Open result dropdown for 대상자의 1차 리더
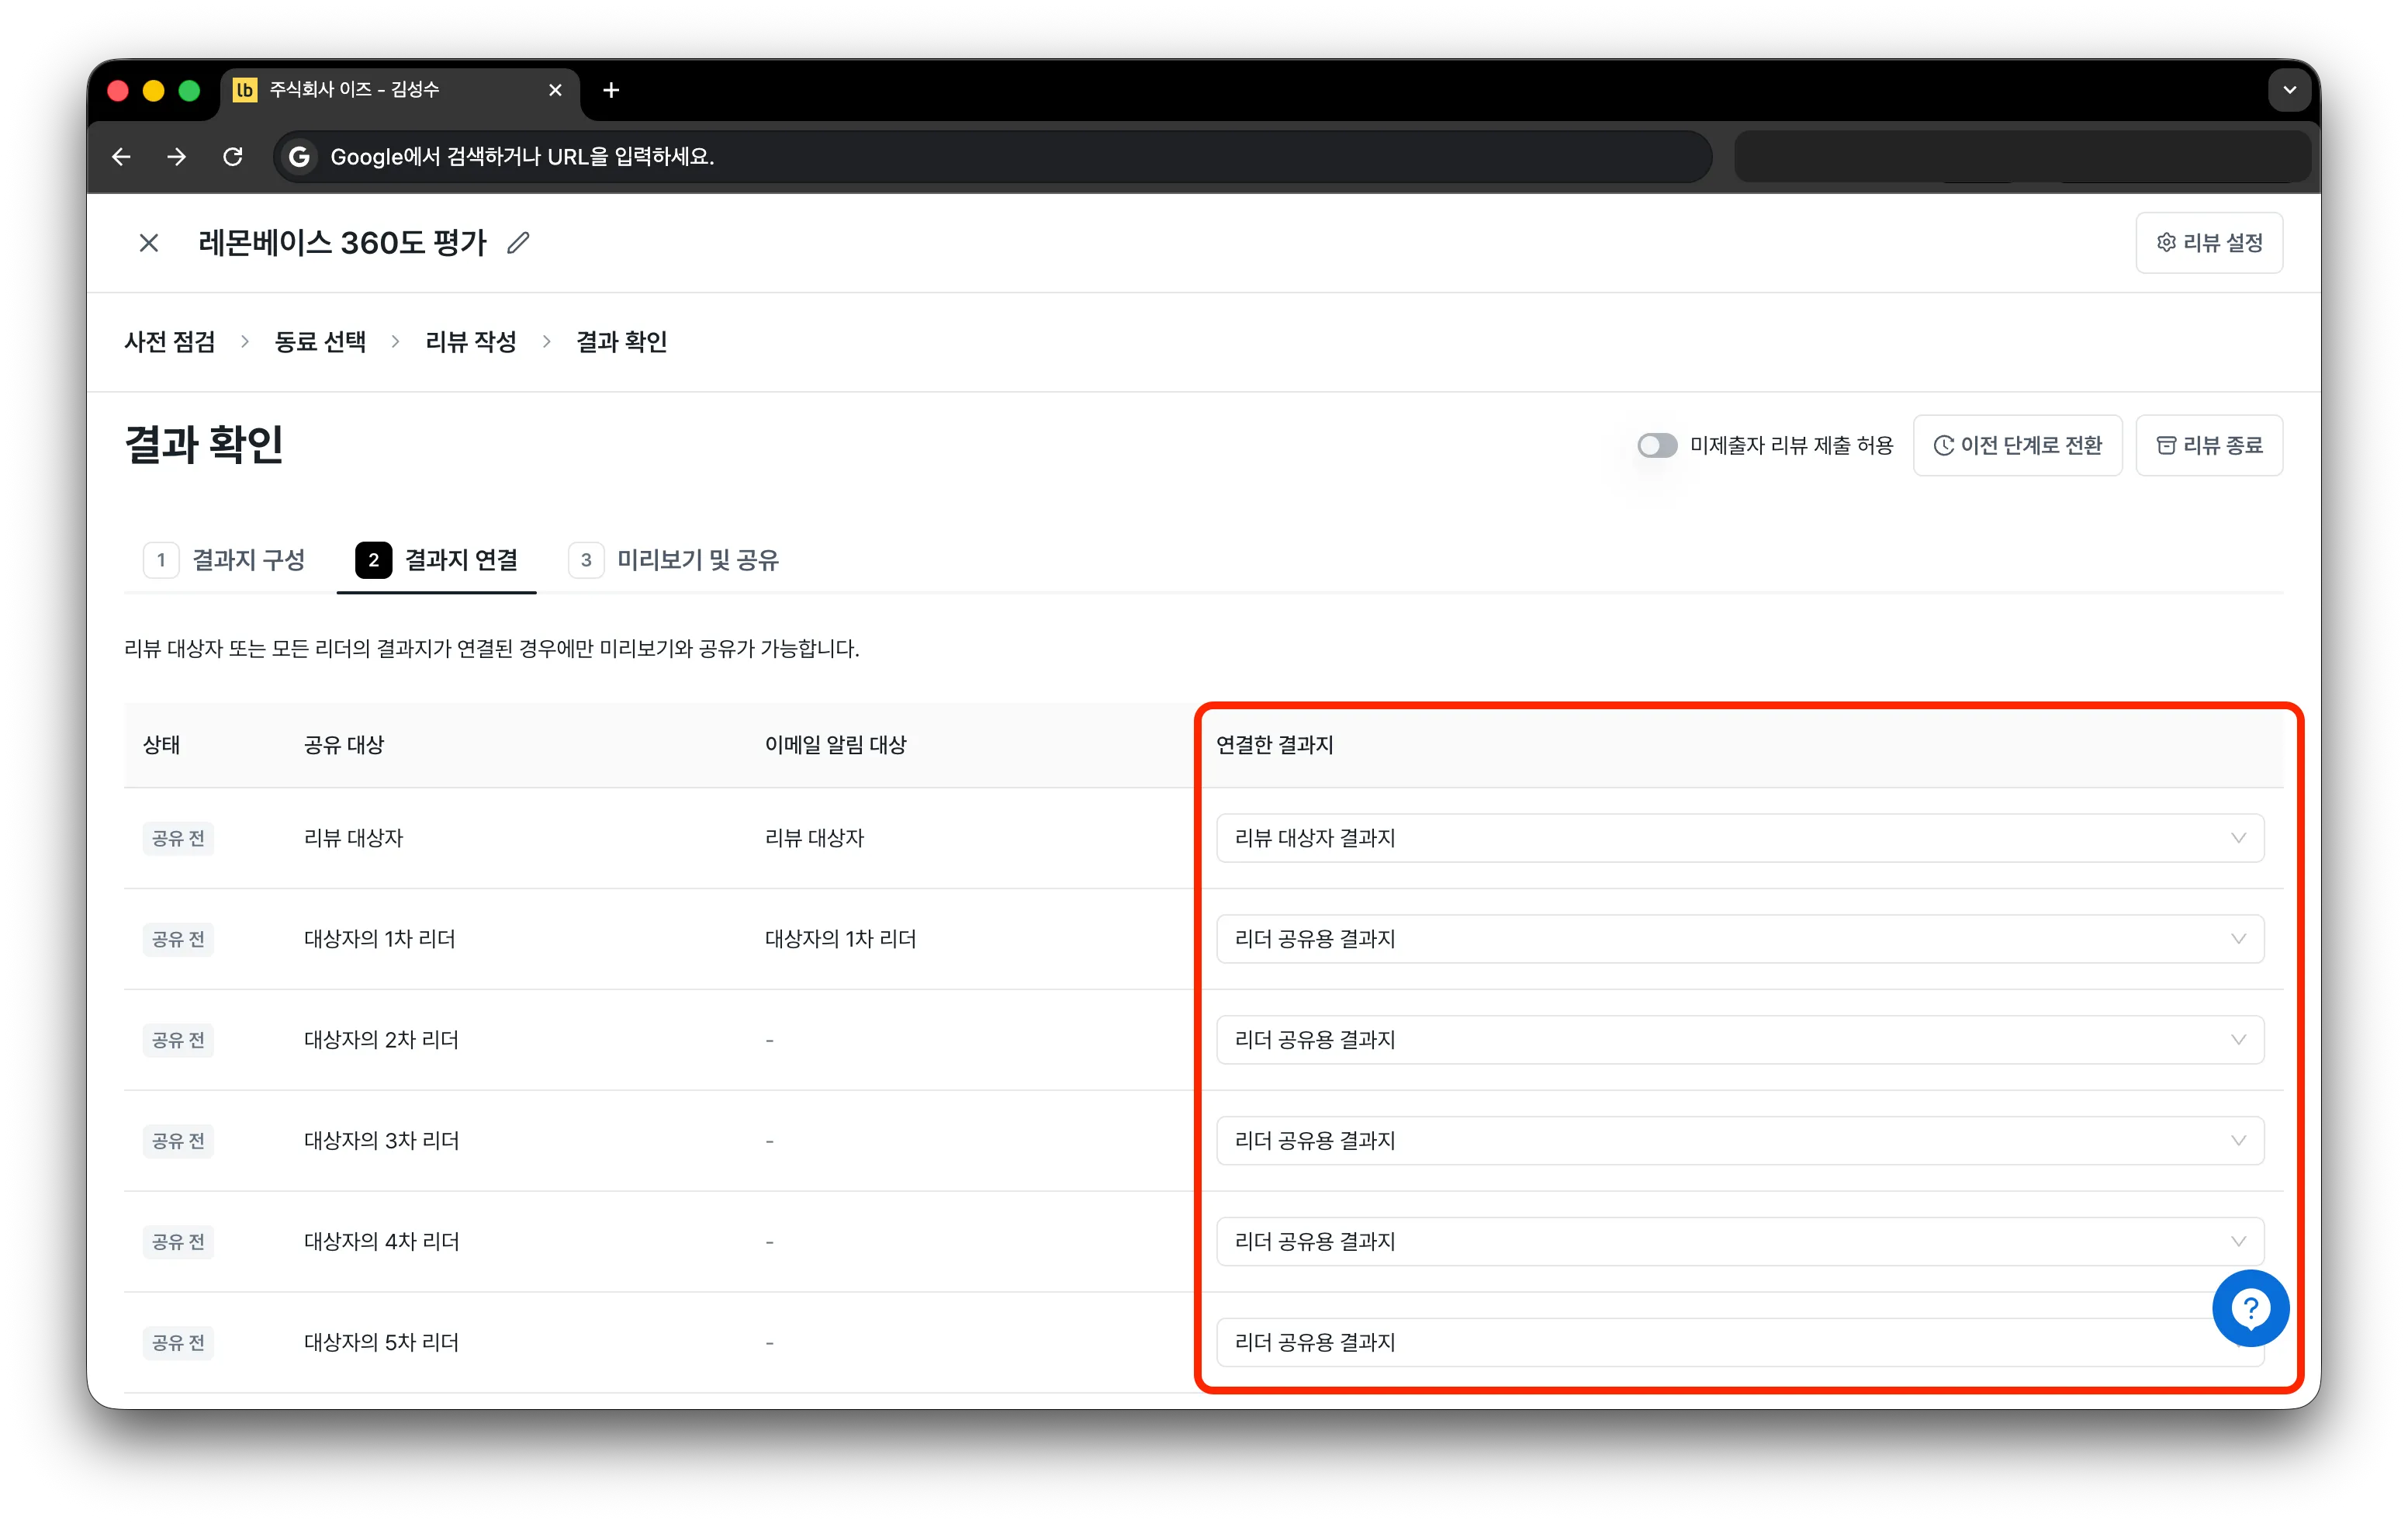 (1739, 939)
